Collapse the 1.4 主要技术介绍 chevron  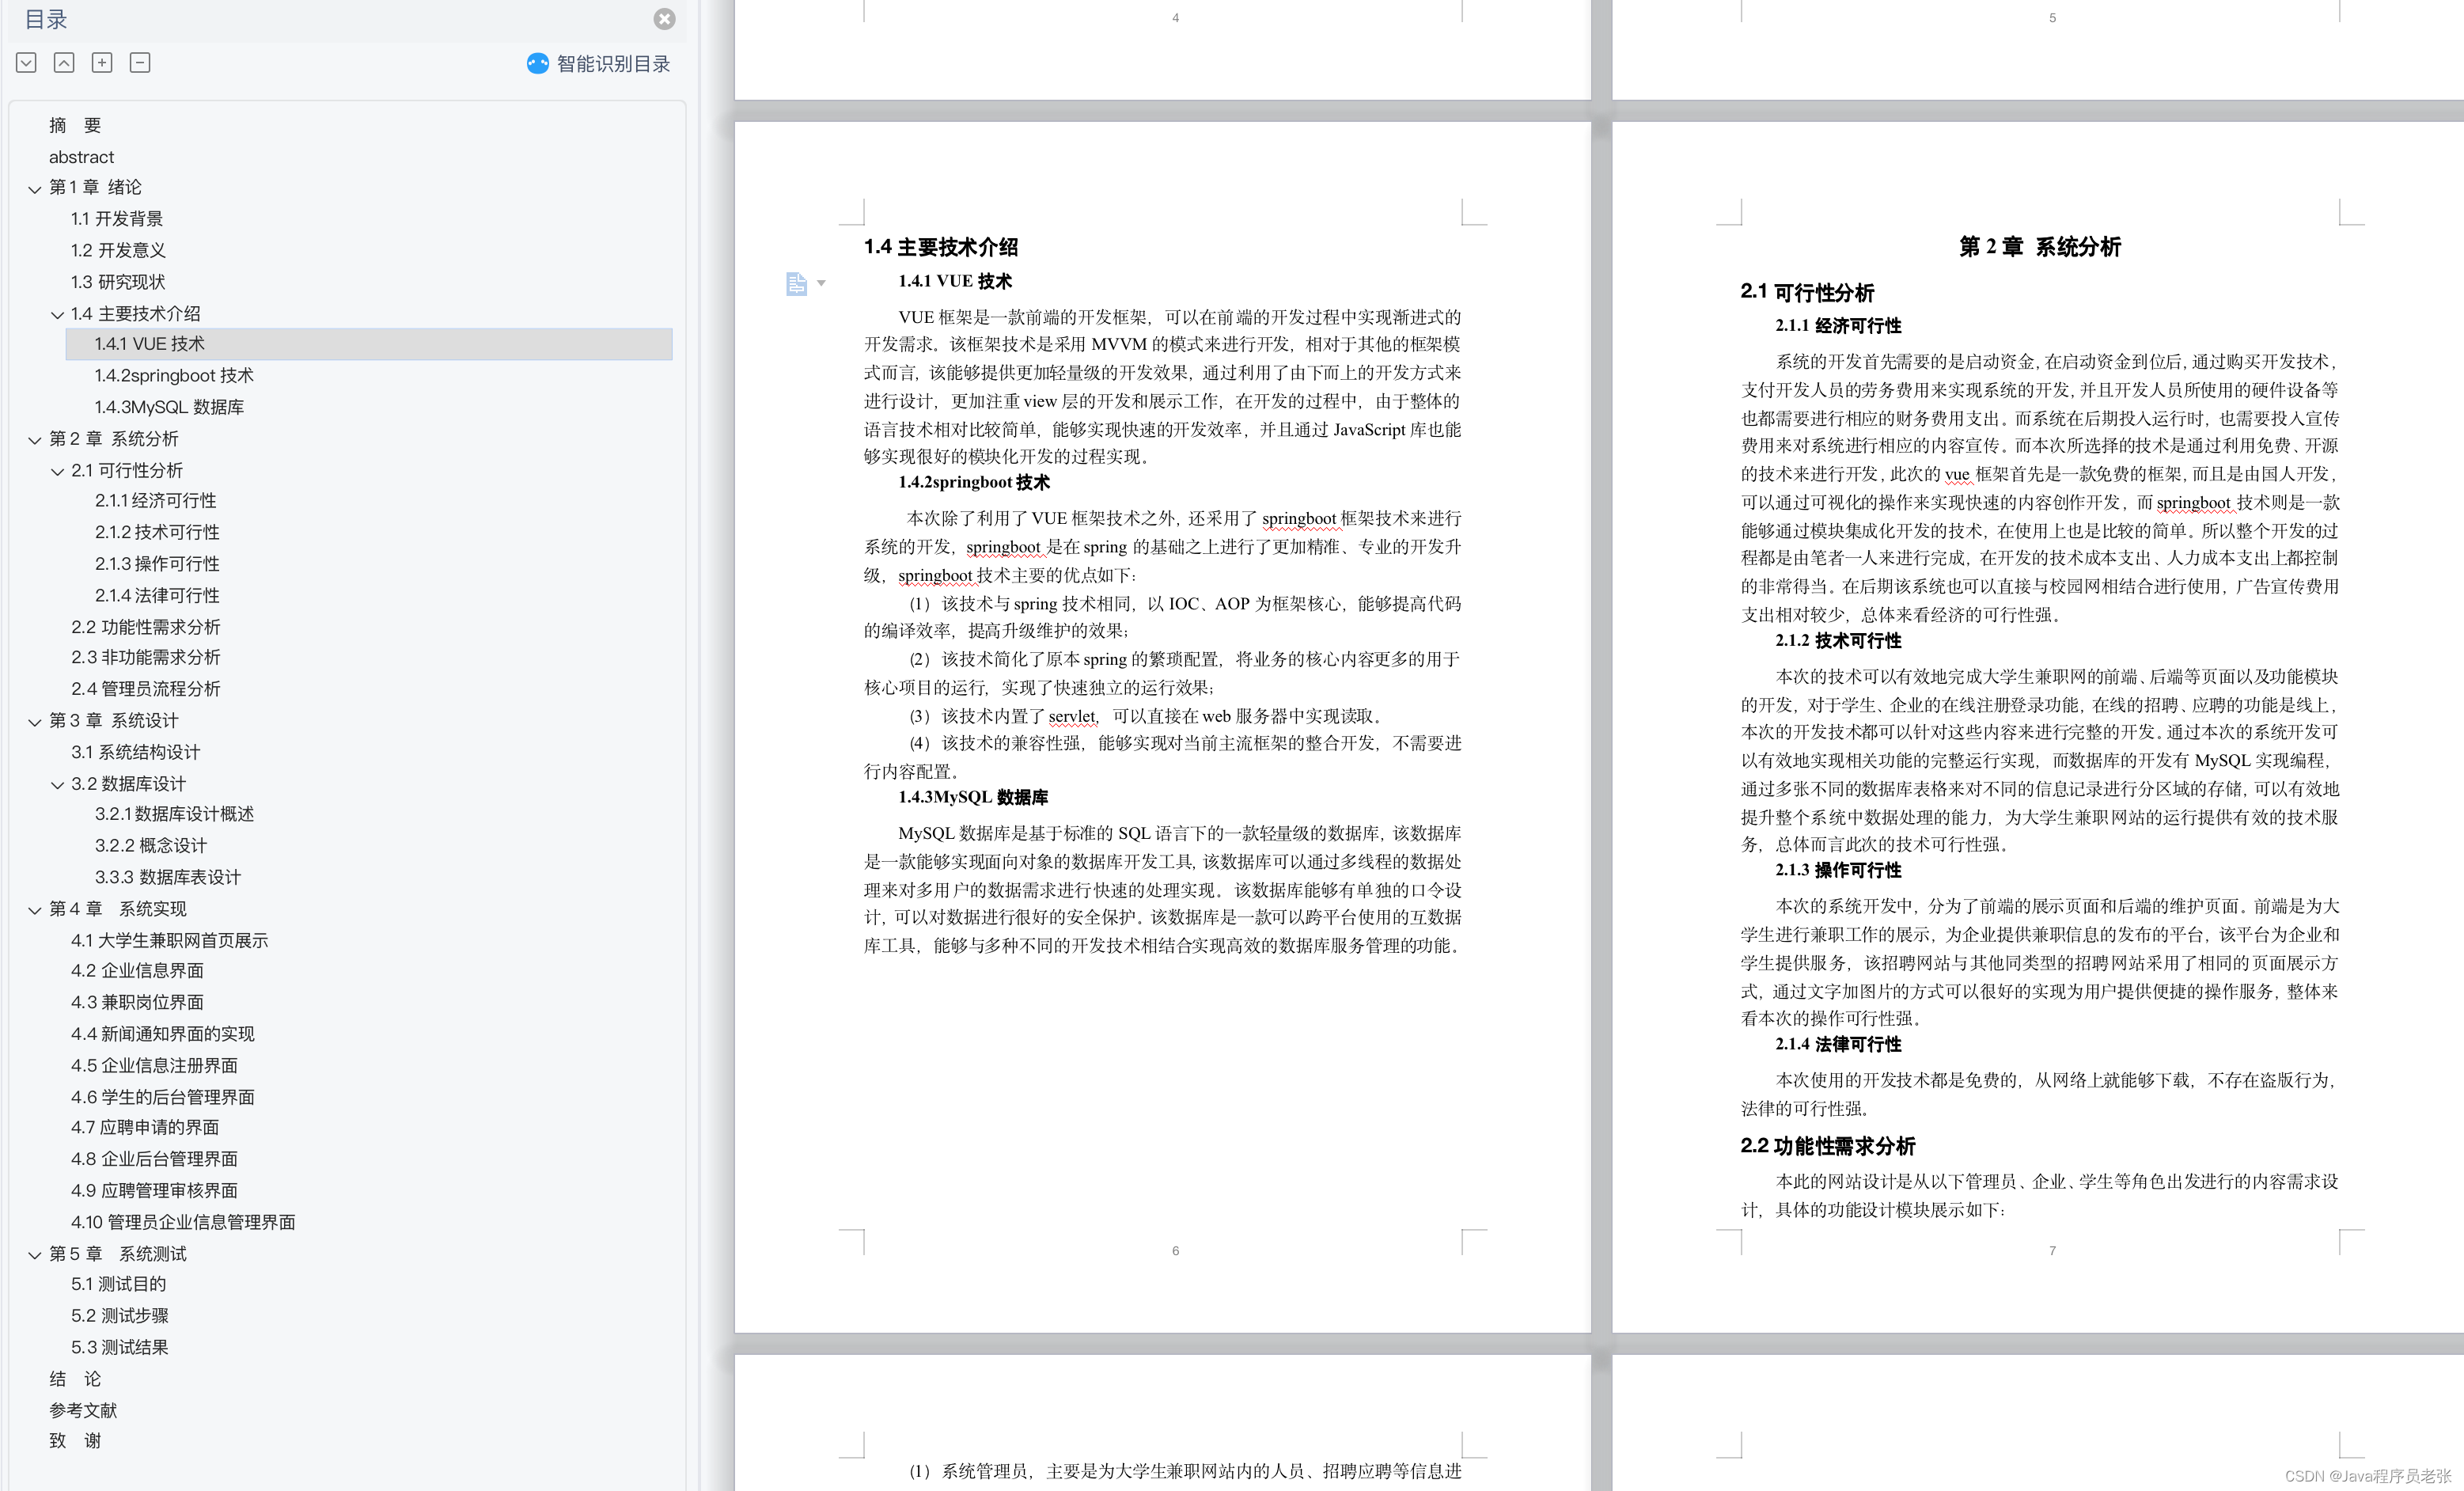click(x=58, y=315)
